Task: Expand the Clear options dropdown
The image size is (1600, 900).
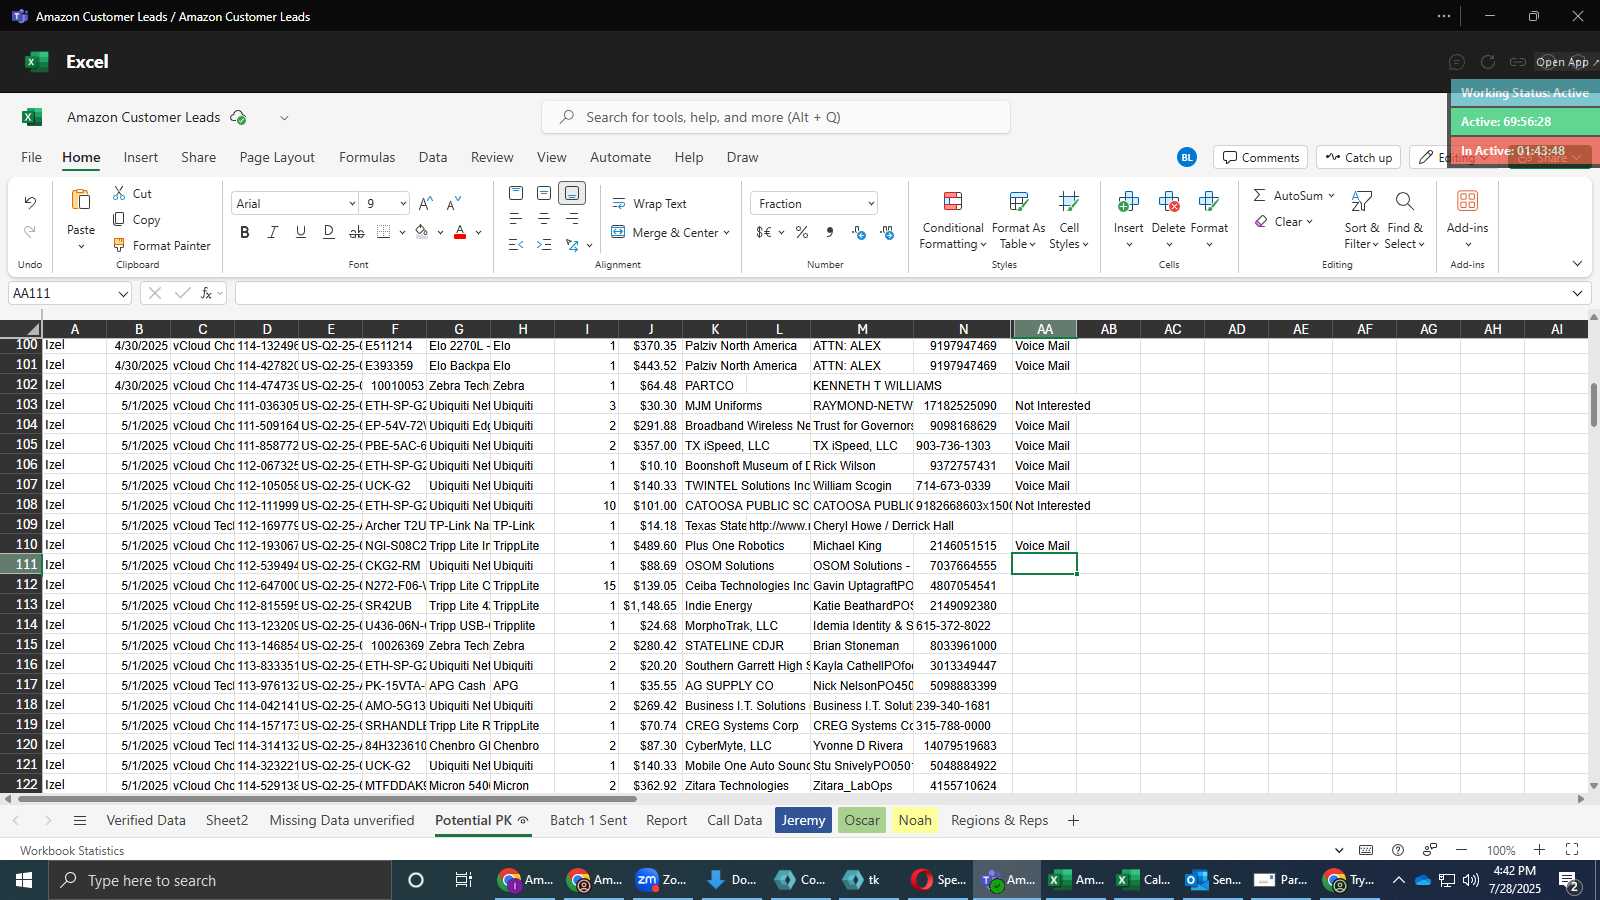Action: pyautogui.click(x=1309, y=222)
